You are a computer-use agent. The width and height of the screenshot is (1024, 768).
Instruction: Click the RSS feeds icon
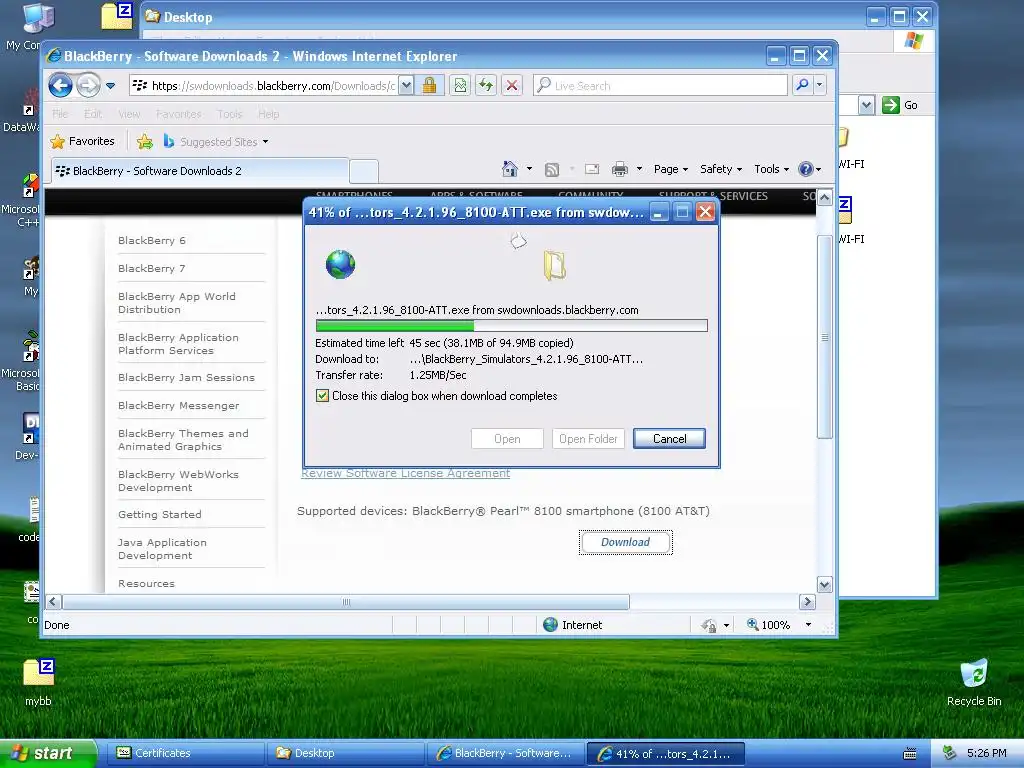point(552,170)
